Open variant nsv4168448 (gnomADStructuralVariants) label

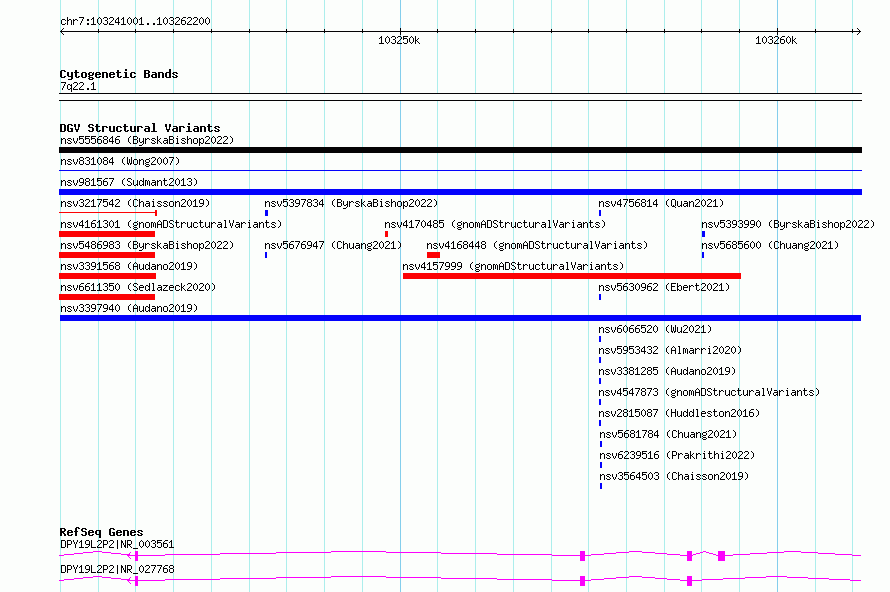tap(537, 245)
